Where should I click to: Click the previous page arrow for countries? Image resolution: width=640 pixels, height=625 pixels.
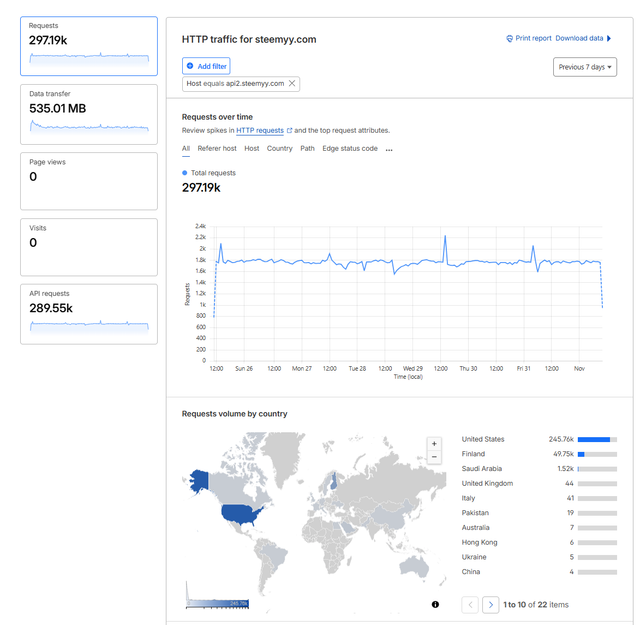tap(470, 604)
